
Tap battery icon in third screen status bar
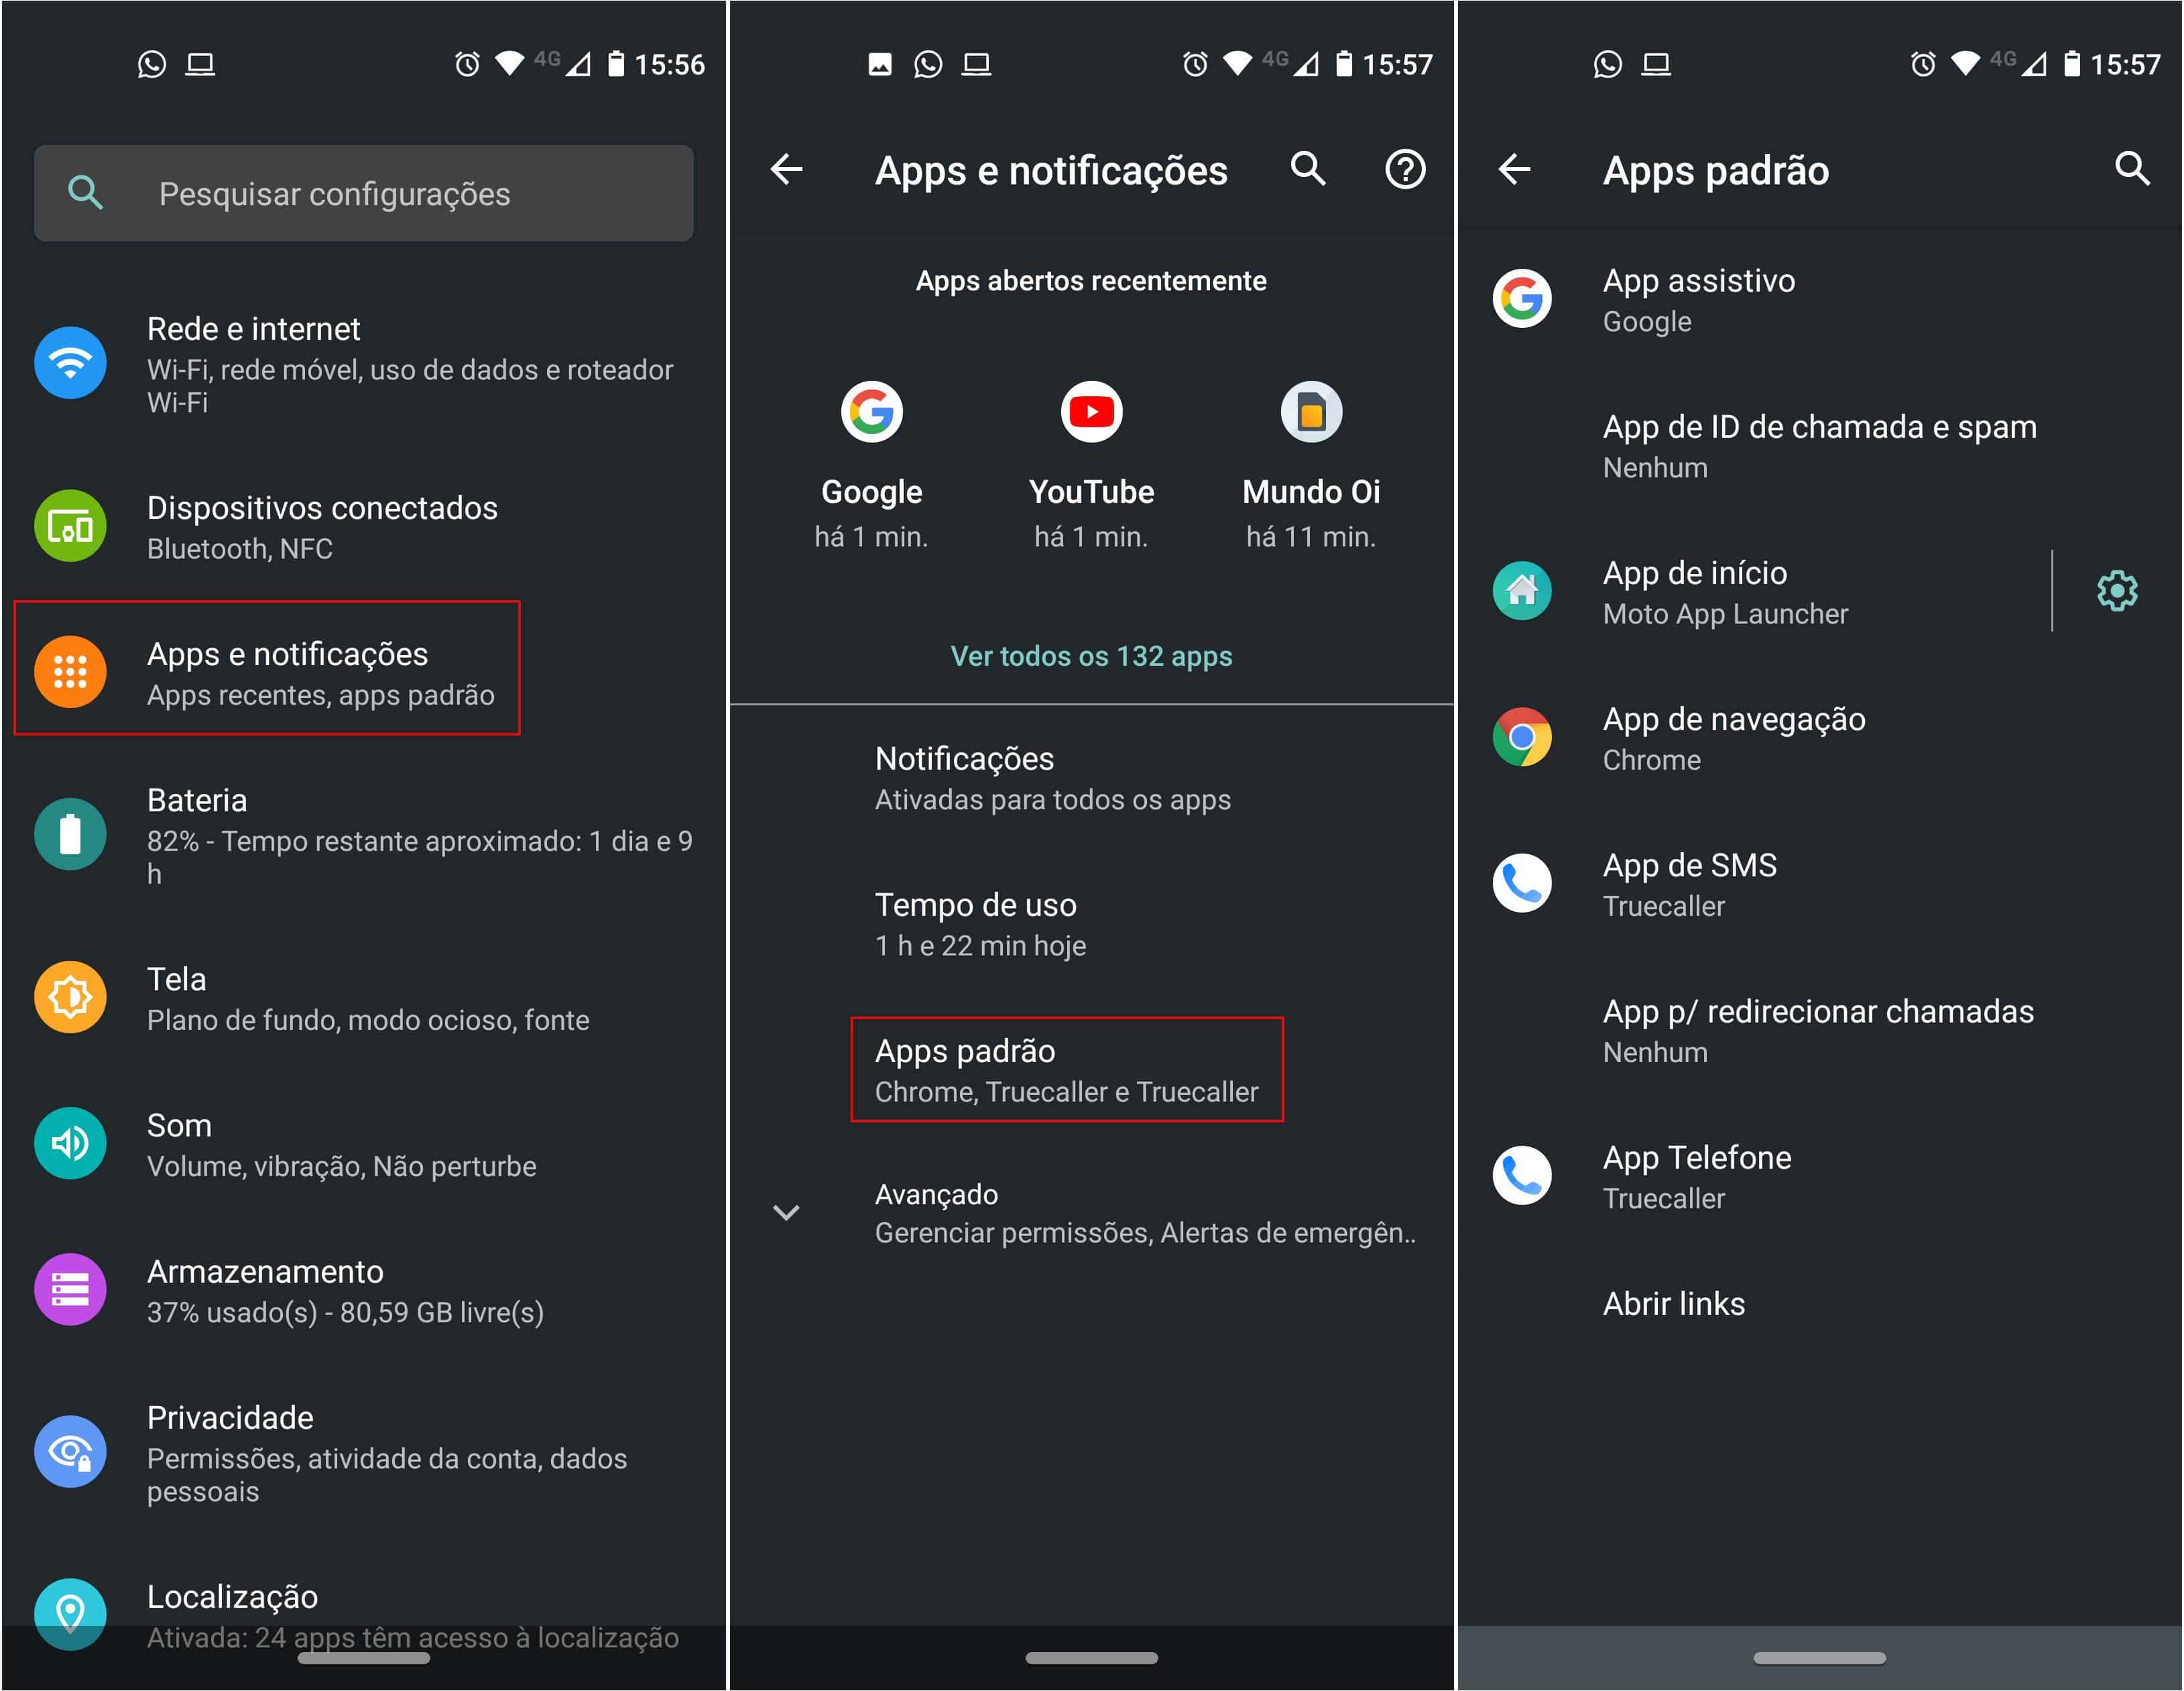(2072, 64)
